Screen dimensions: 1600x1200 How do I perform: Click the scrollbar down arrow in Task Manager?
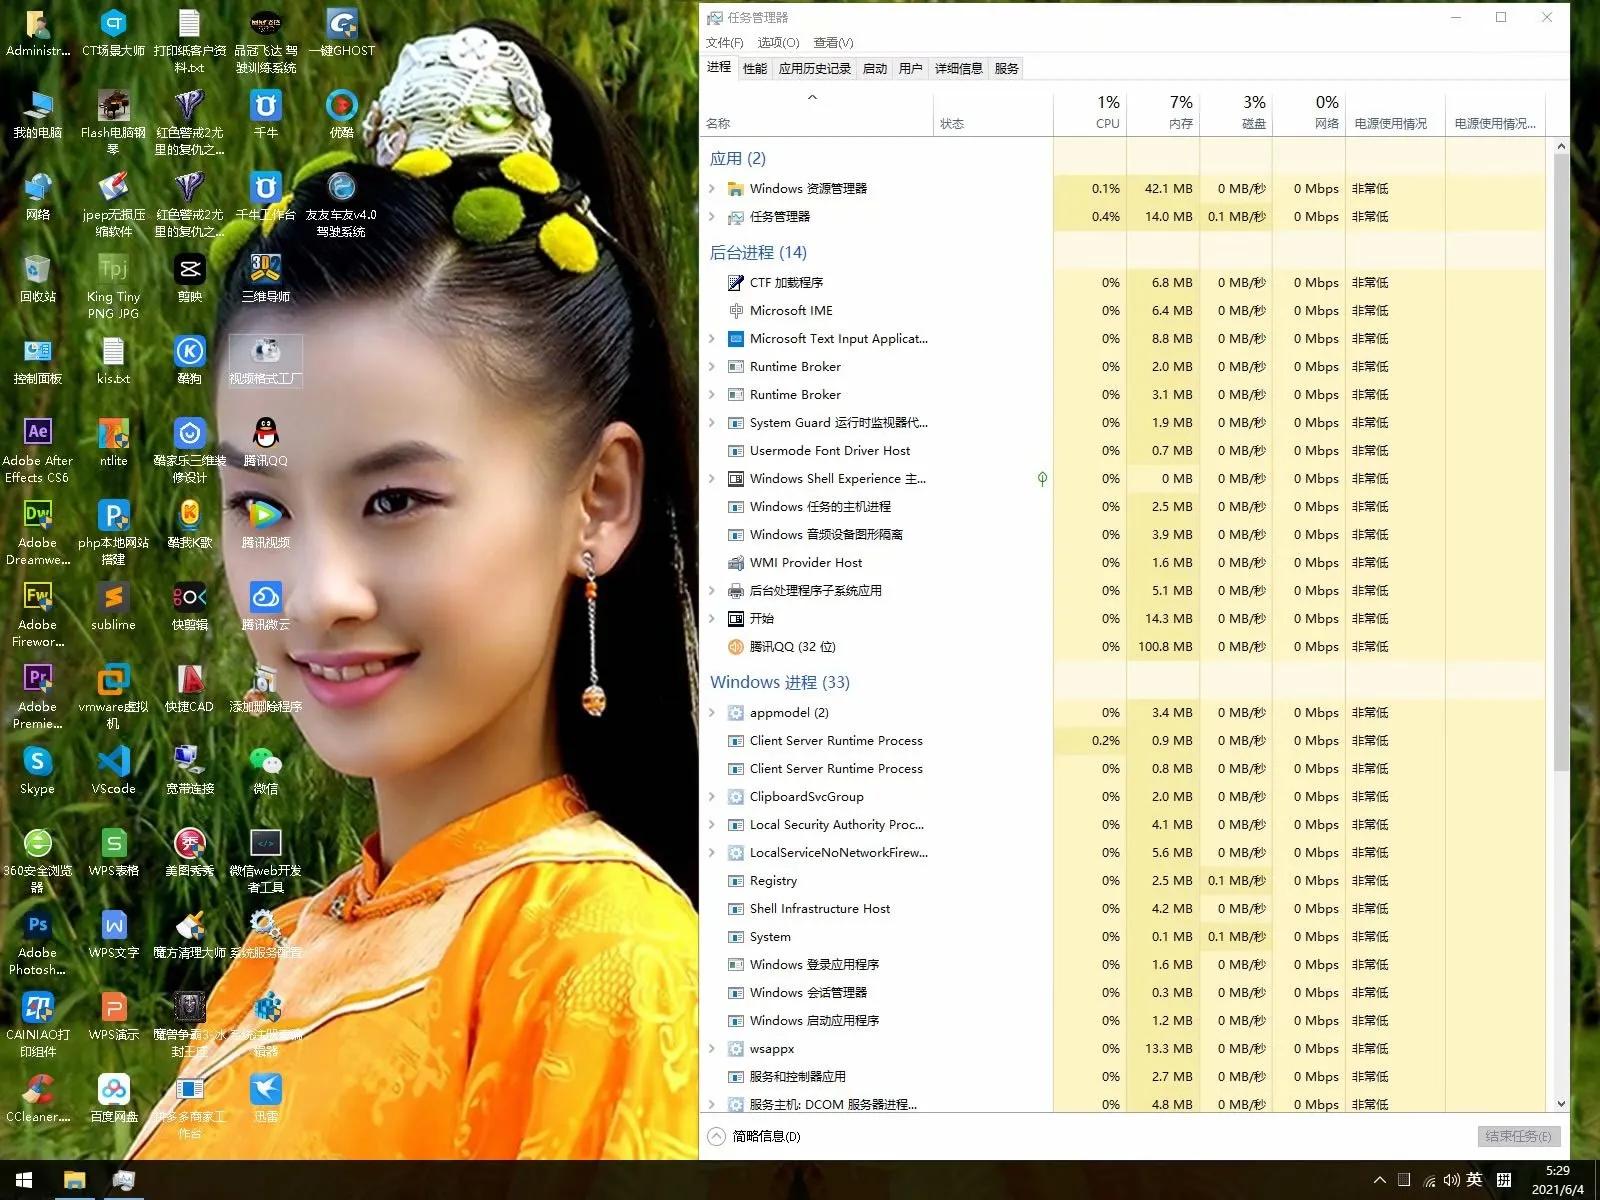(1561, 1103)
